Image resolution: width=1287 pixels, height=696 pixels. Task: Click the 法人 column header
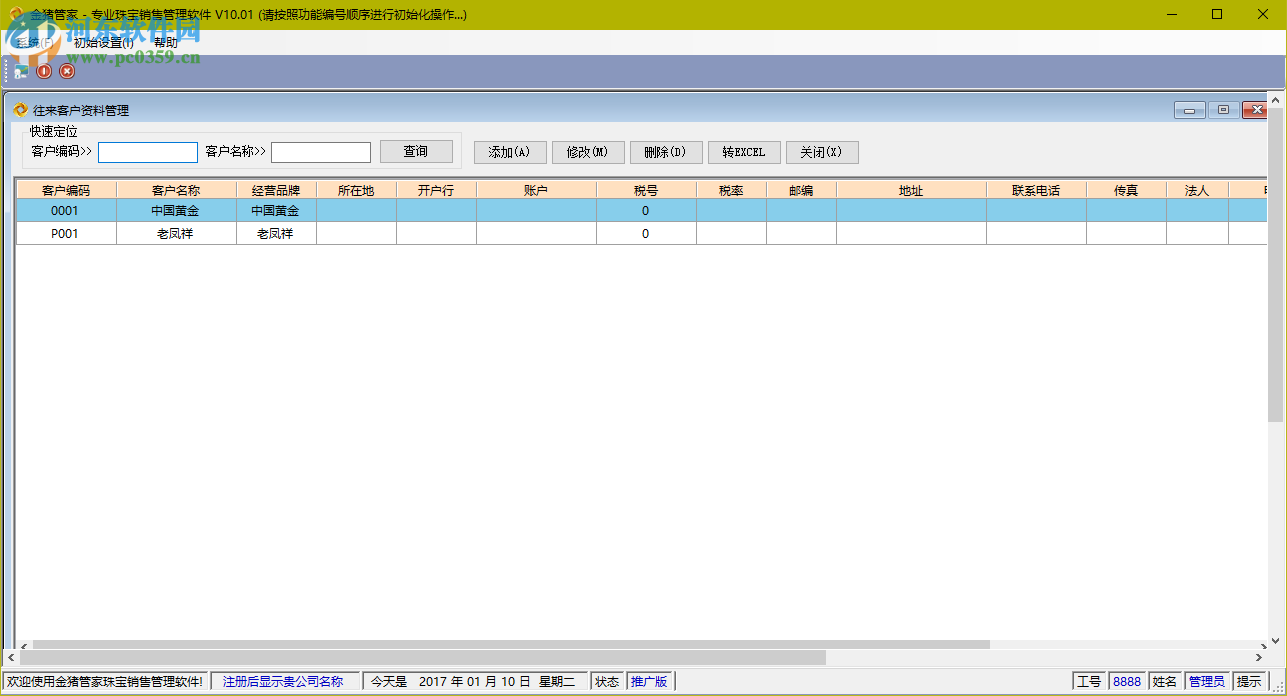point(1197,190)
